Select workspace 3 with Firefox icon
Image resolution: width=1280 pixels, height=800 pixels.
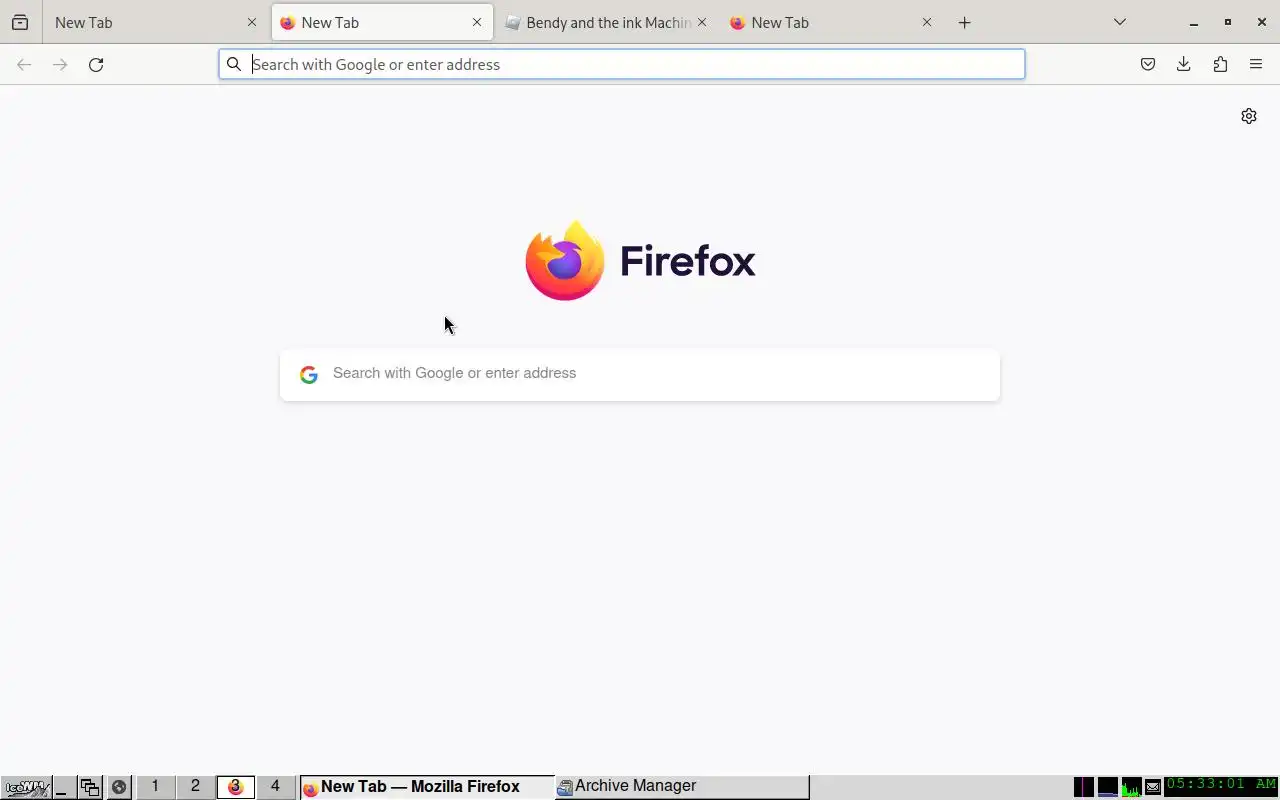click(235, 787)
